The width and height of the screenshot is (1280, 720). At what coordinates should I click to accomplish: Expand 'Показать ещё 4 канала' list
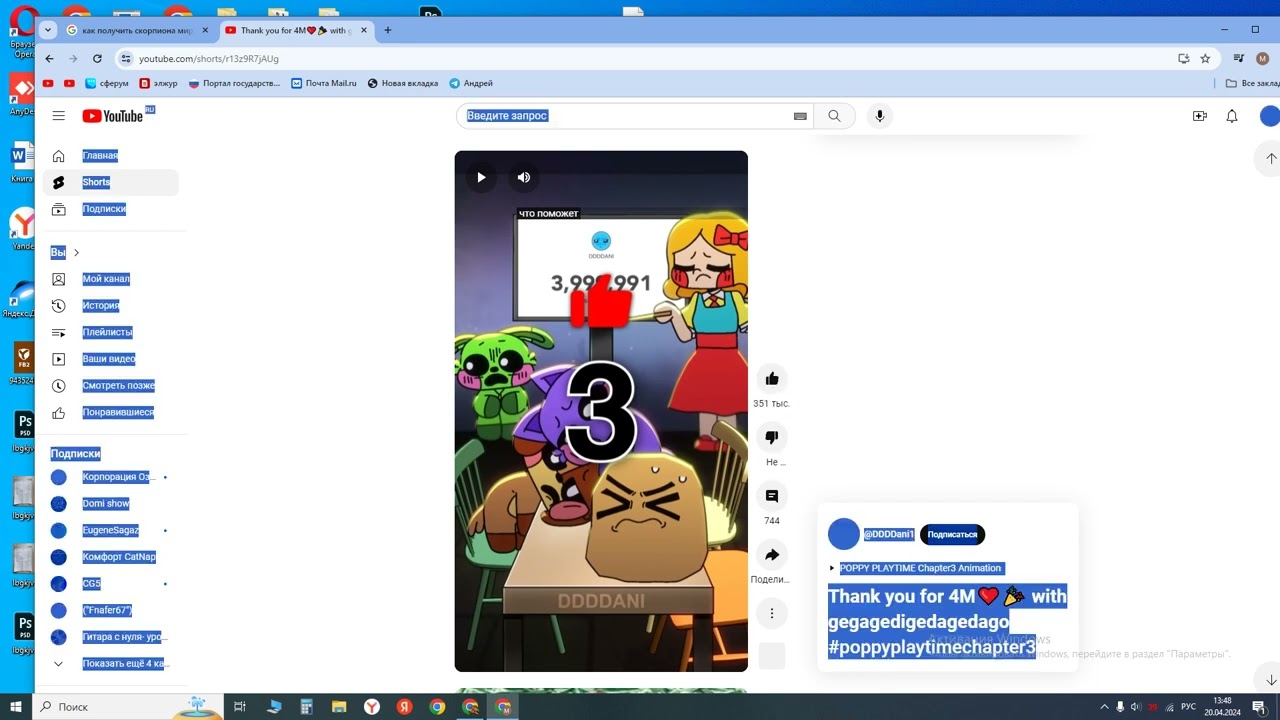point(111,664)
